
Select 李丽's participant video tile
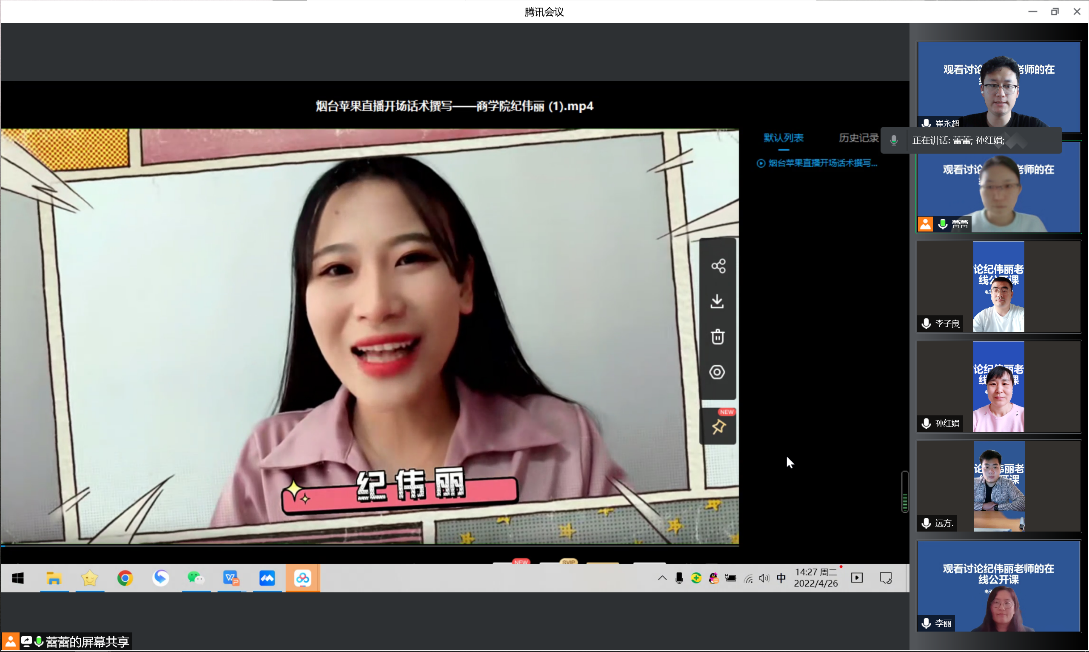point(999,586)
